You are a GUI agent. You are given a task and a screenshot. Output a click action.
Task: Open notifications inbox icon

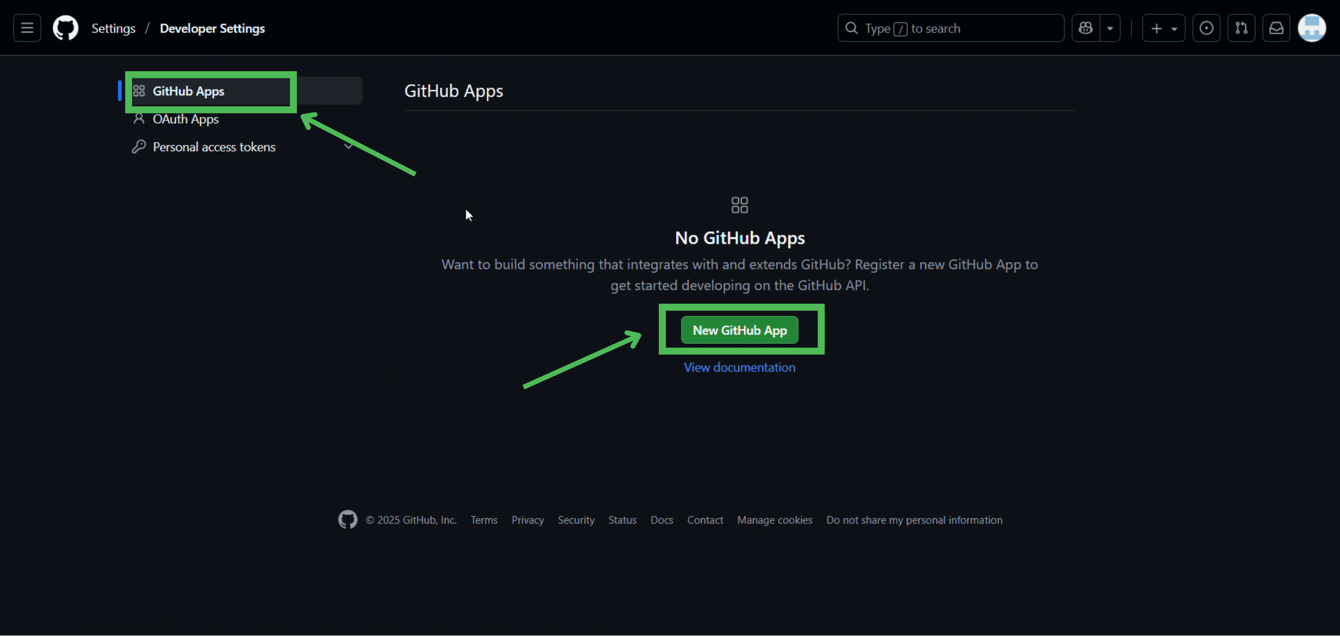pyautogui.click(x=1276, y=28)
